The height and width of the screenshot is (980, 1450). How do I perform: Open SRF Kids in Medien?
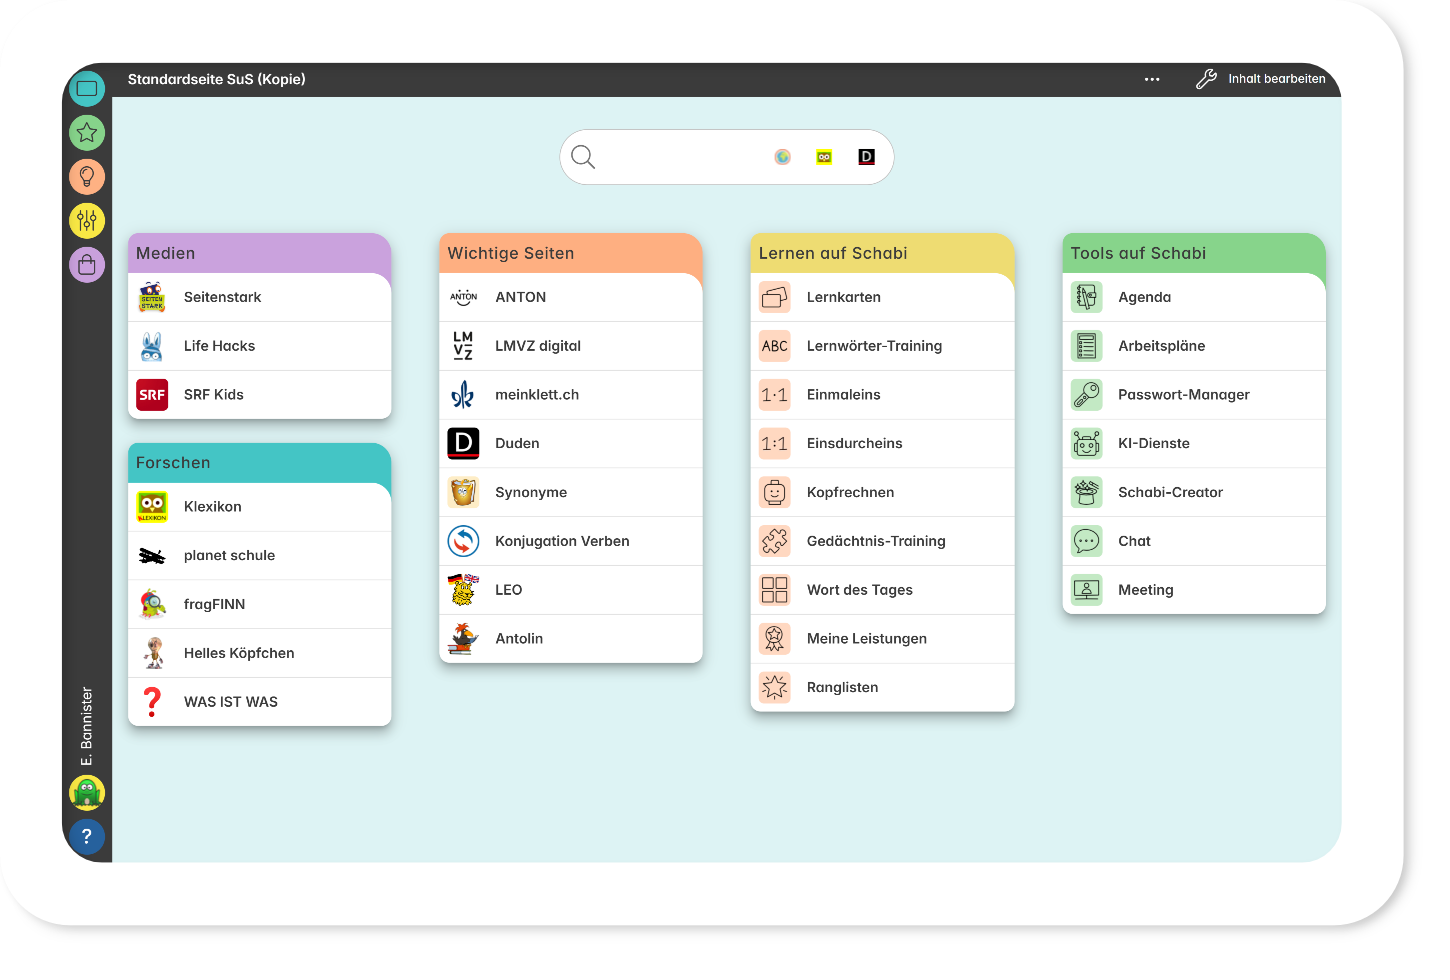(214, 395)
